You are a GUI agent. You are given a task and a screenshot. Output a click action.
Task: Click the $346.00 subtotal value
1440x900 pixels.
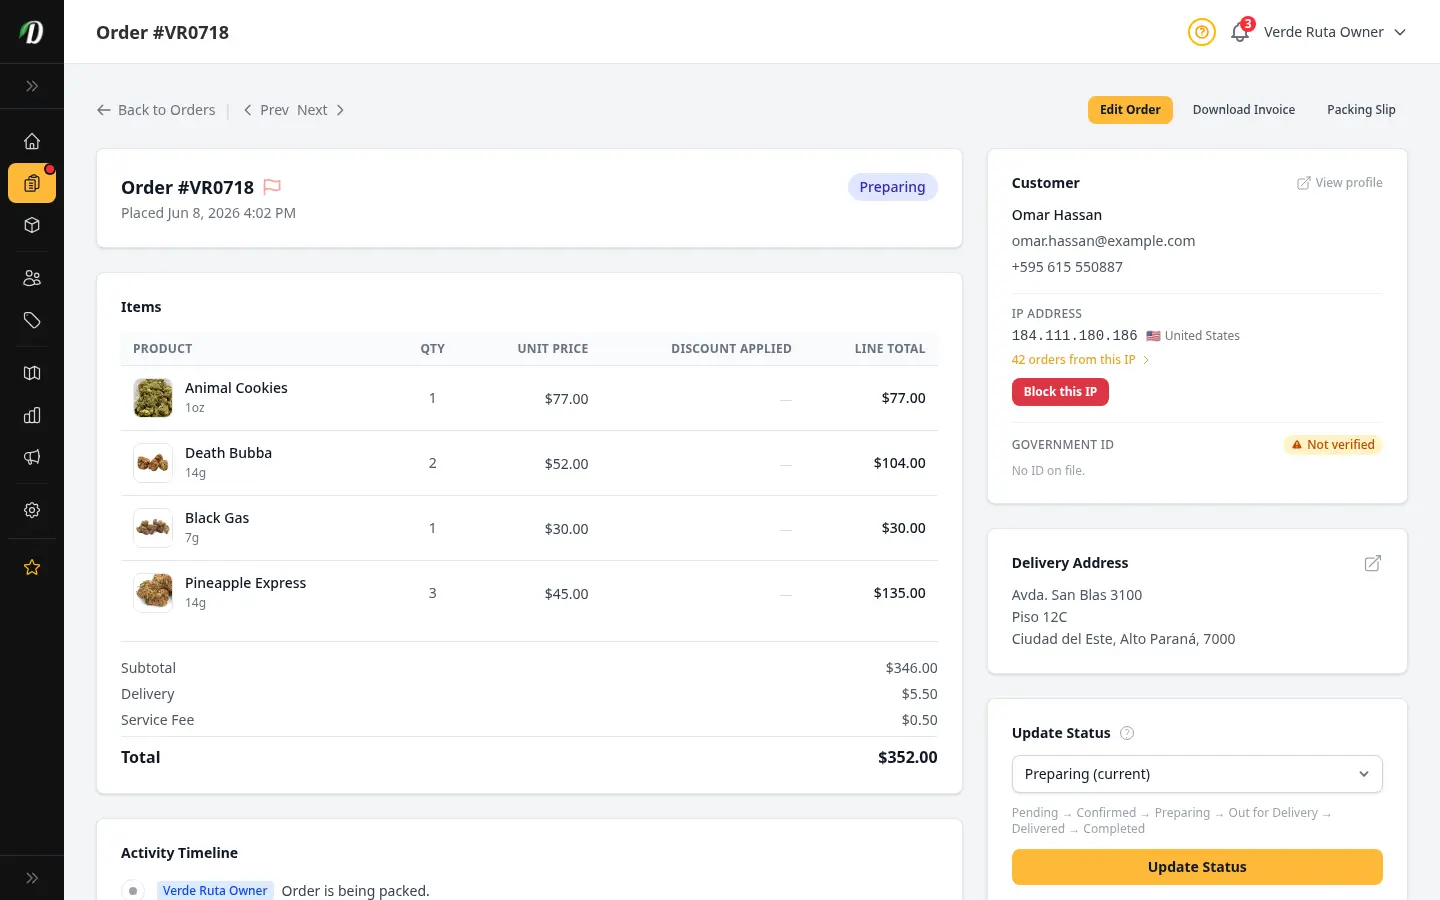click(911, 668)
